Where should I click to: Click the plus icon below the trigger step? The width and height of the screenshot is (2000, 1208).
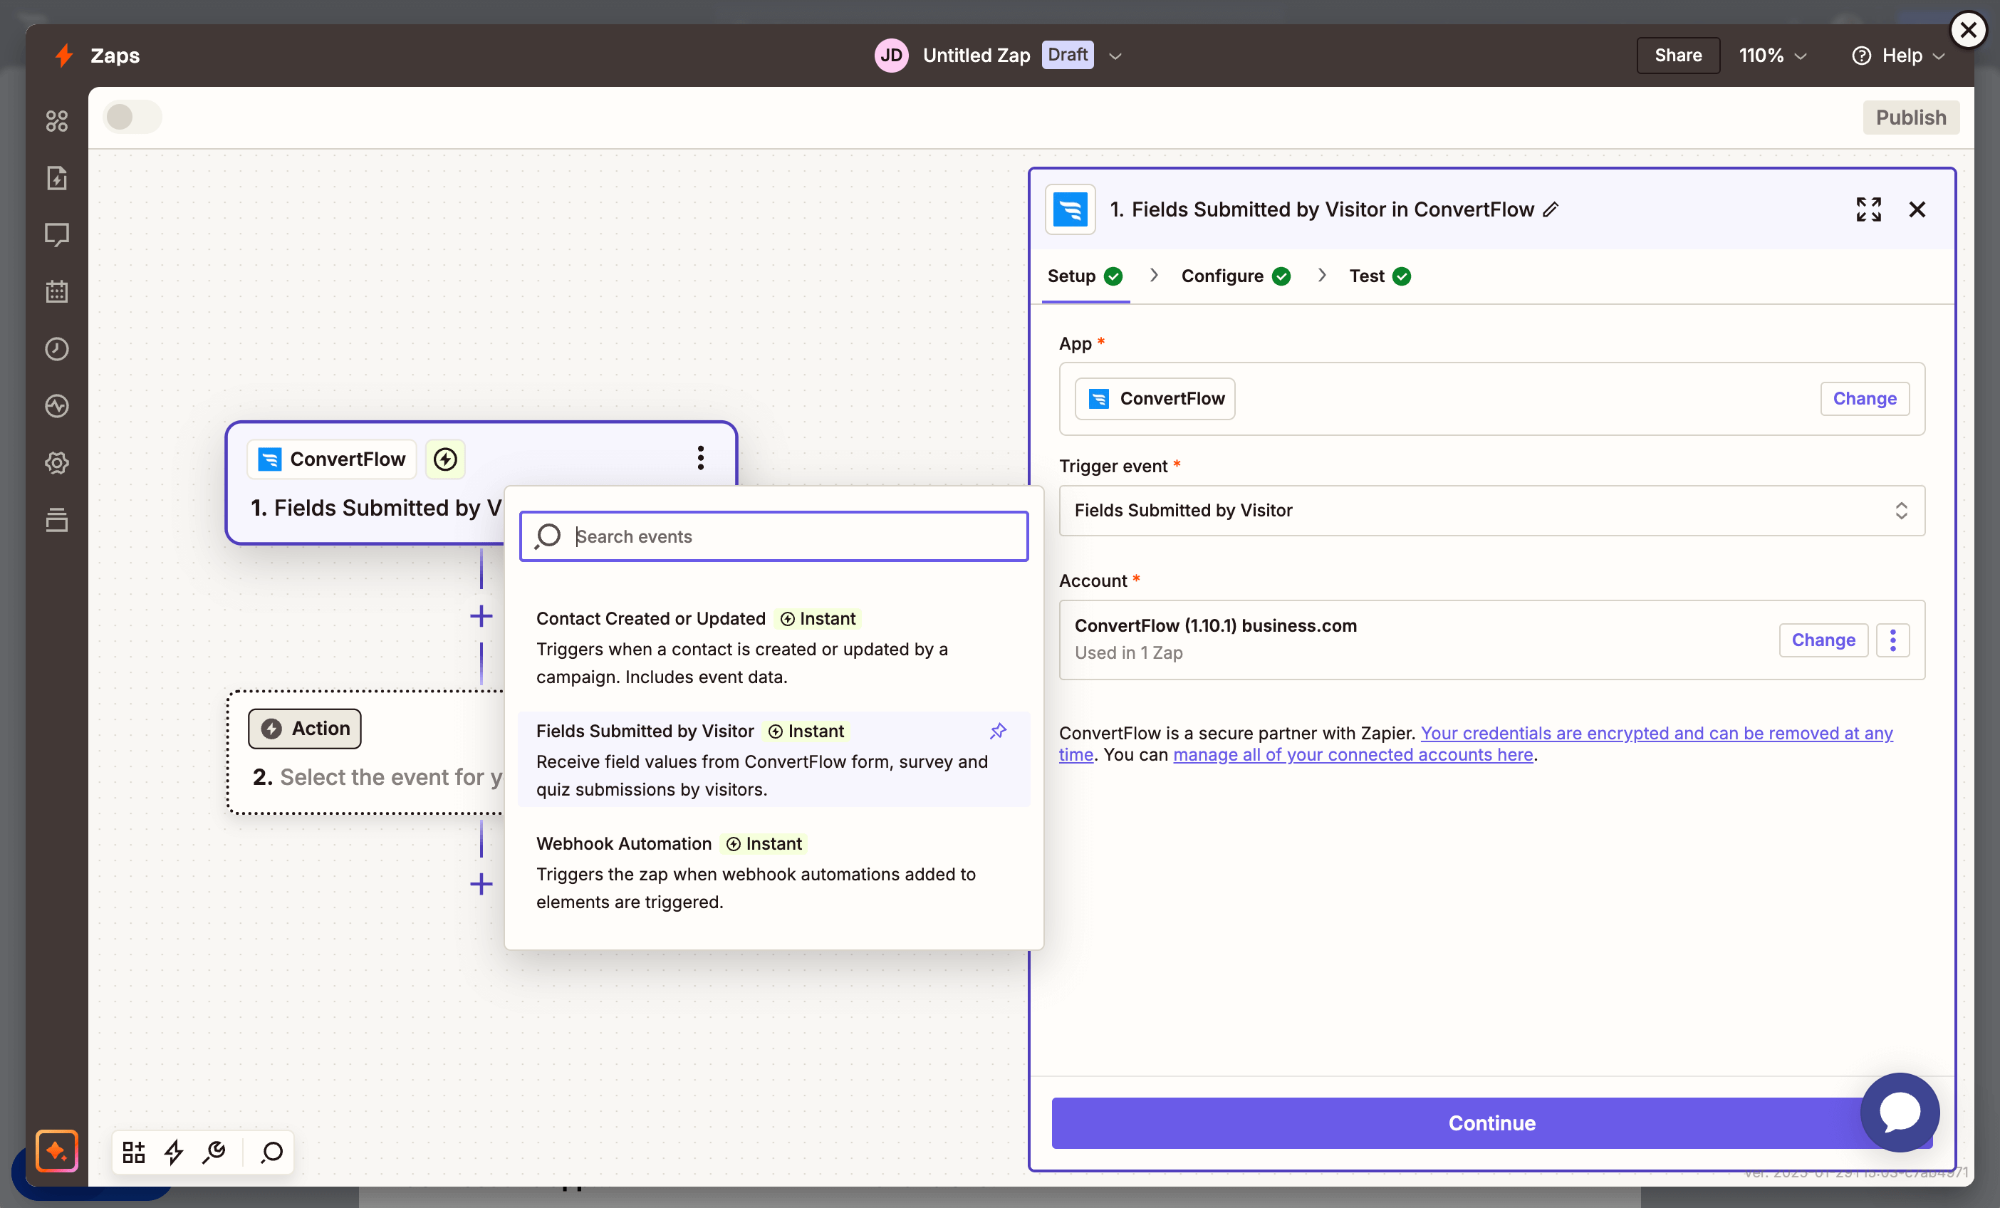pos(481,616)
